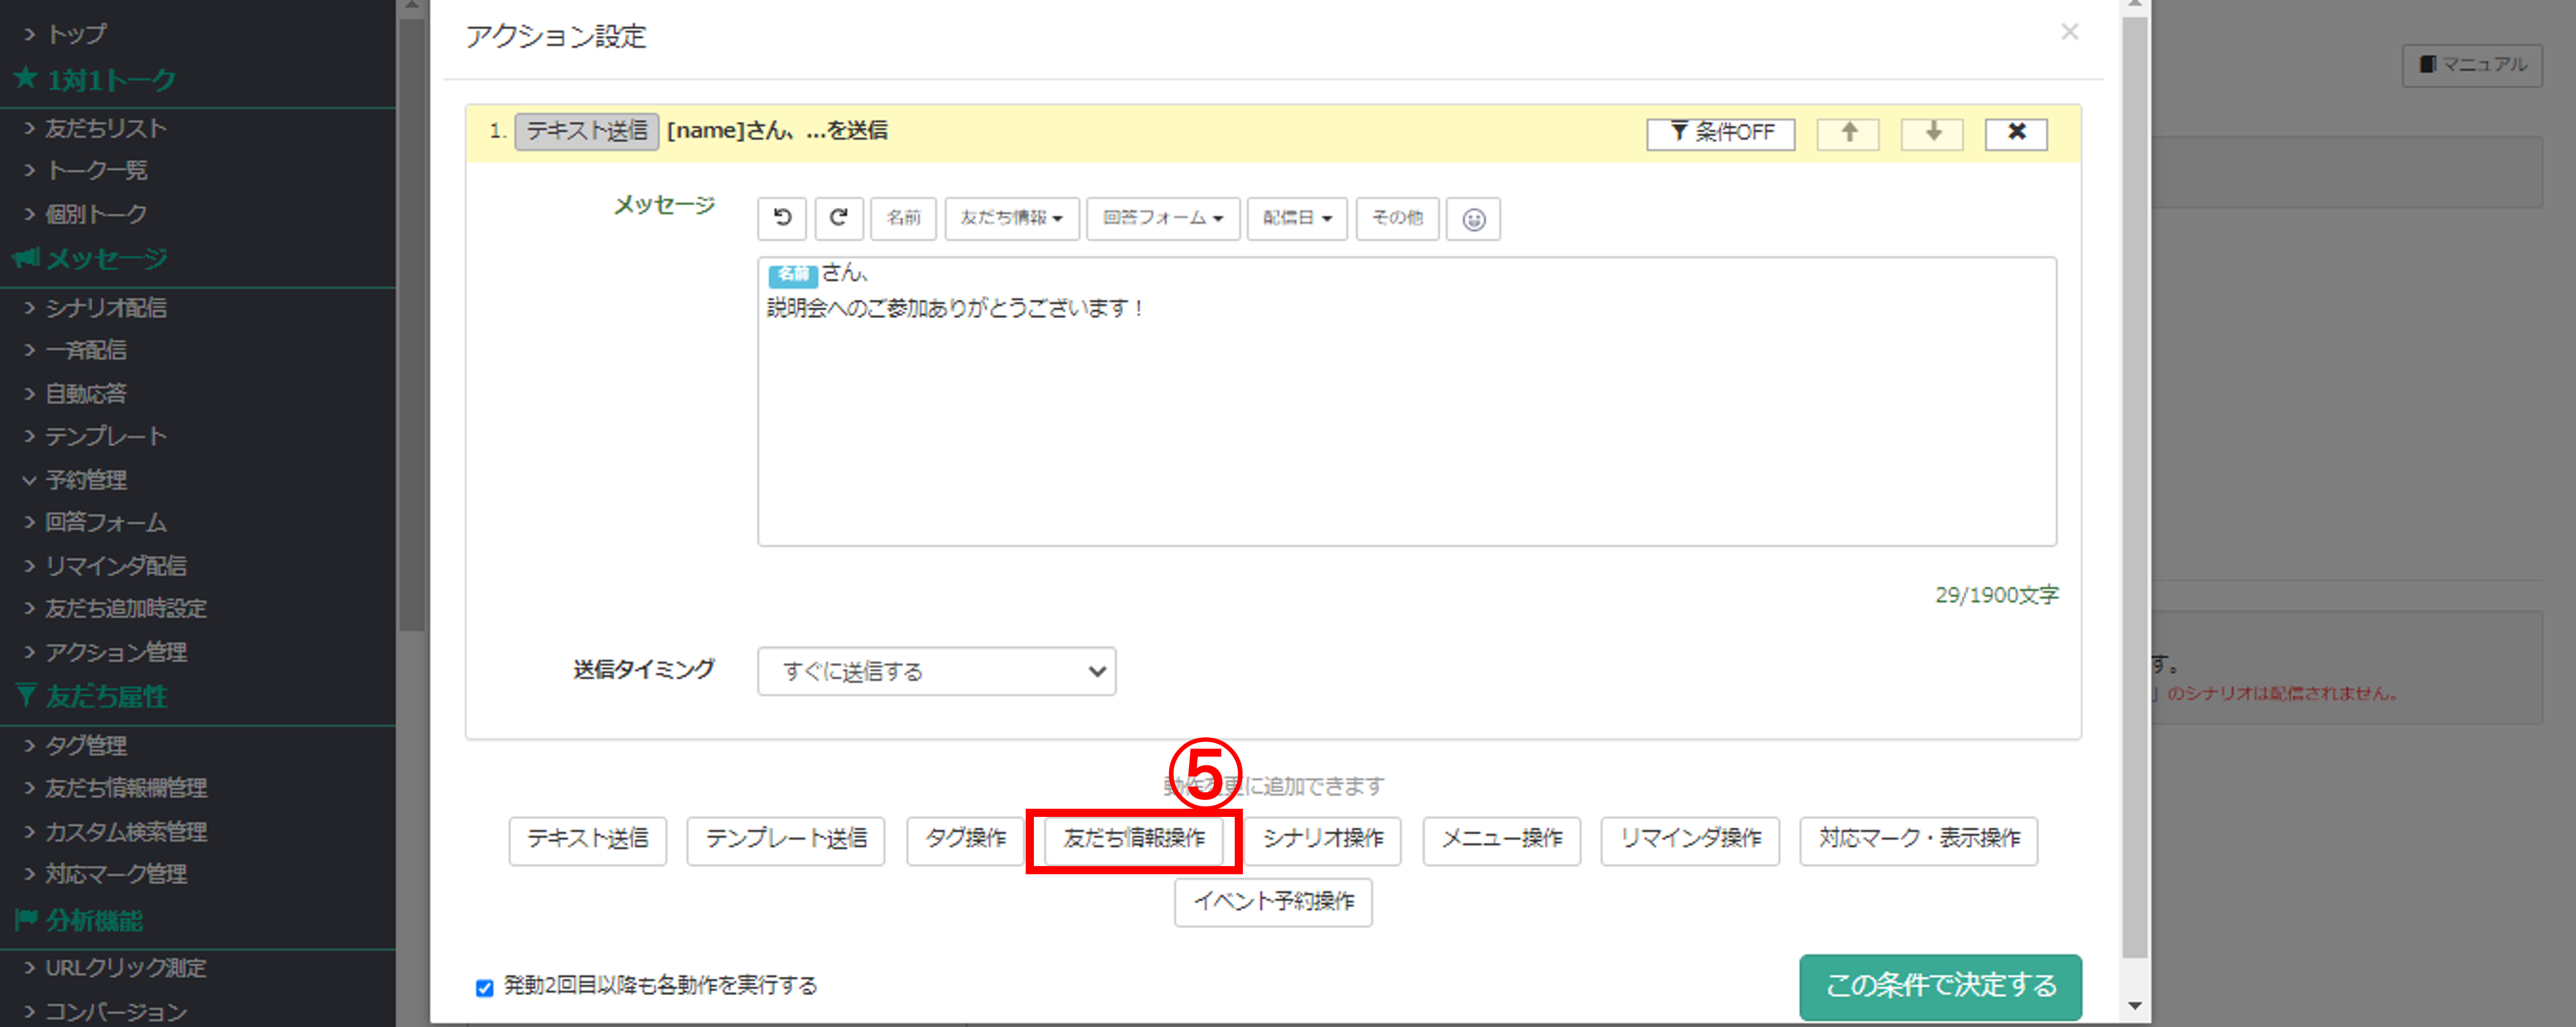The width and height of the screenshot is (2576, 1027).
Task: Delete action 1 with the X button
Action: (2016, 133)
